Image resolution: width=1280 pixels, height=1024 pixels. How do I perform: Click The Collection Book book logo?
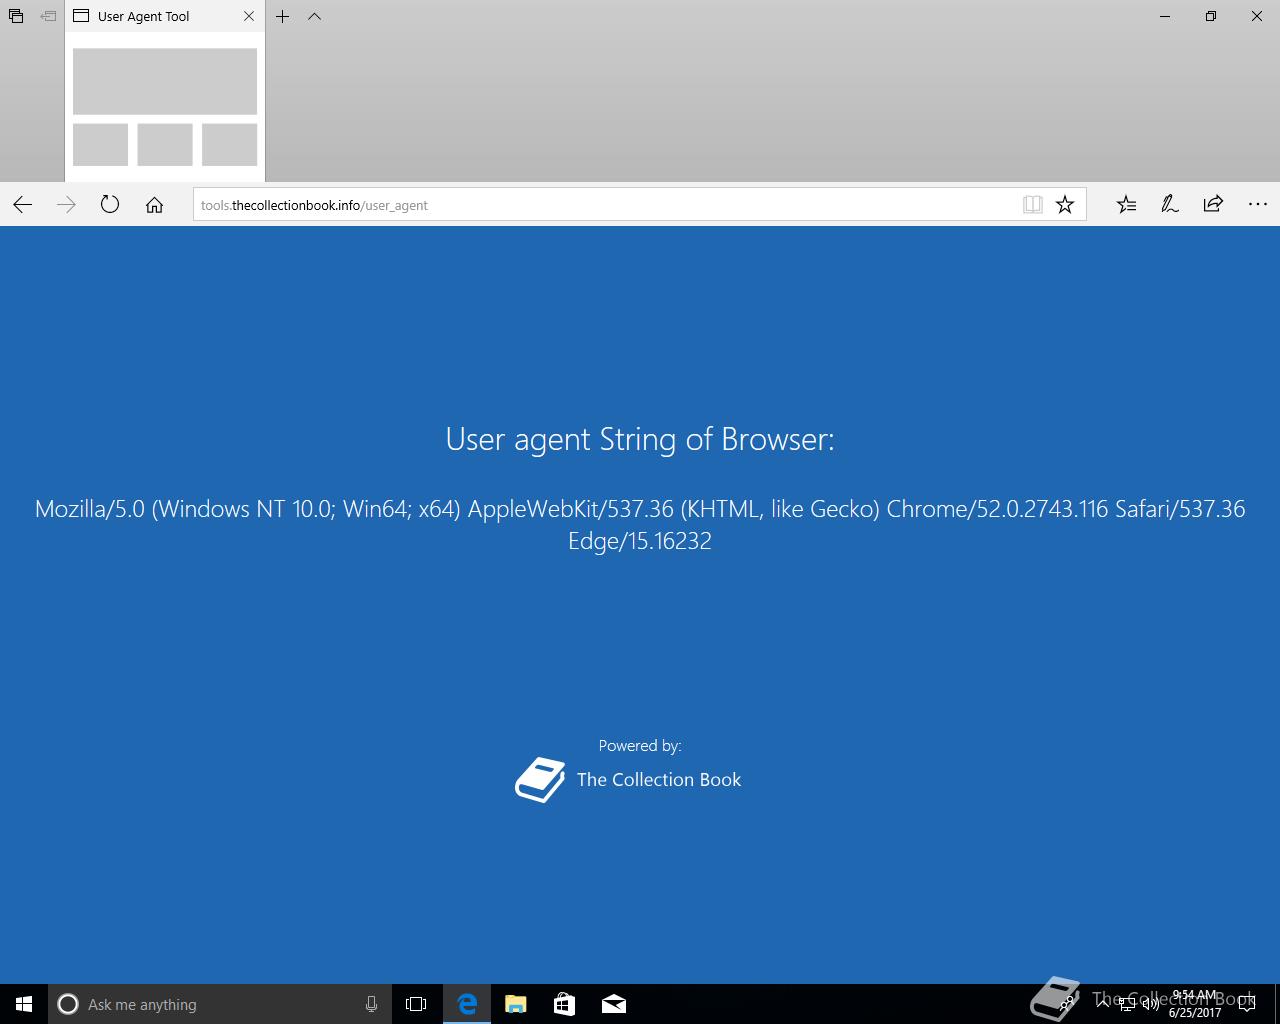[540, 780]
